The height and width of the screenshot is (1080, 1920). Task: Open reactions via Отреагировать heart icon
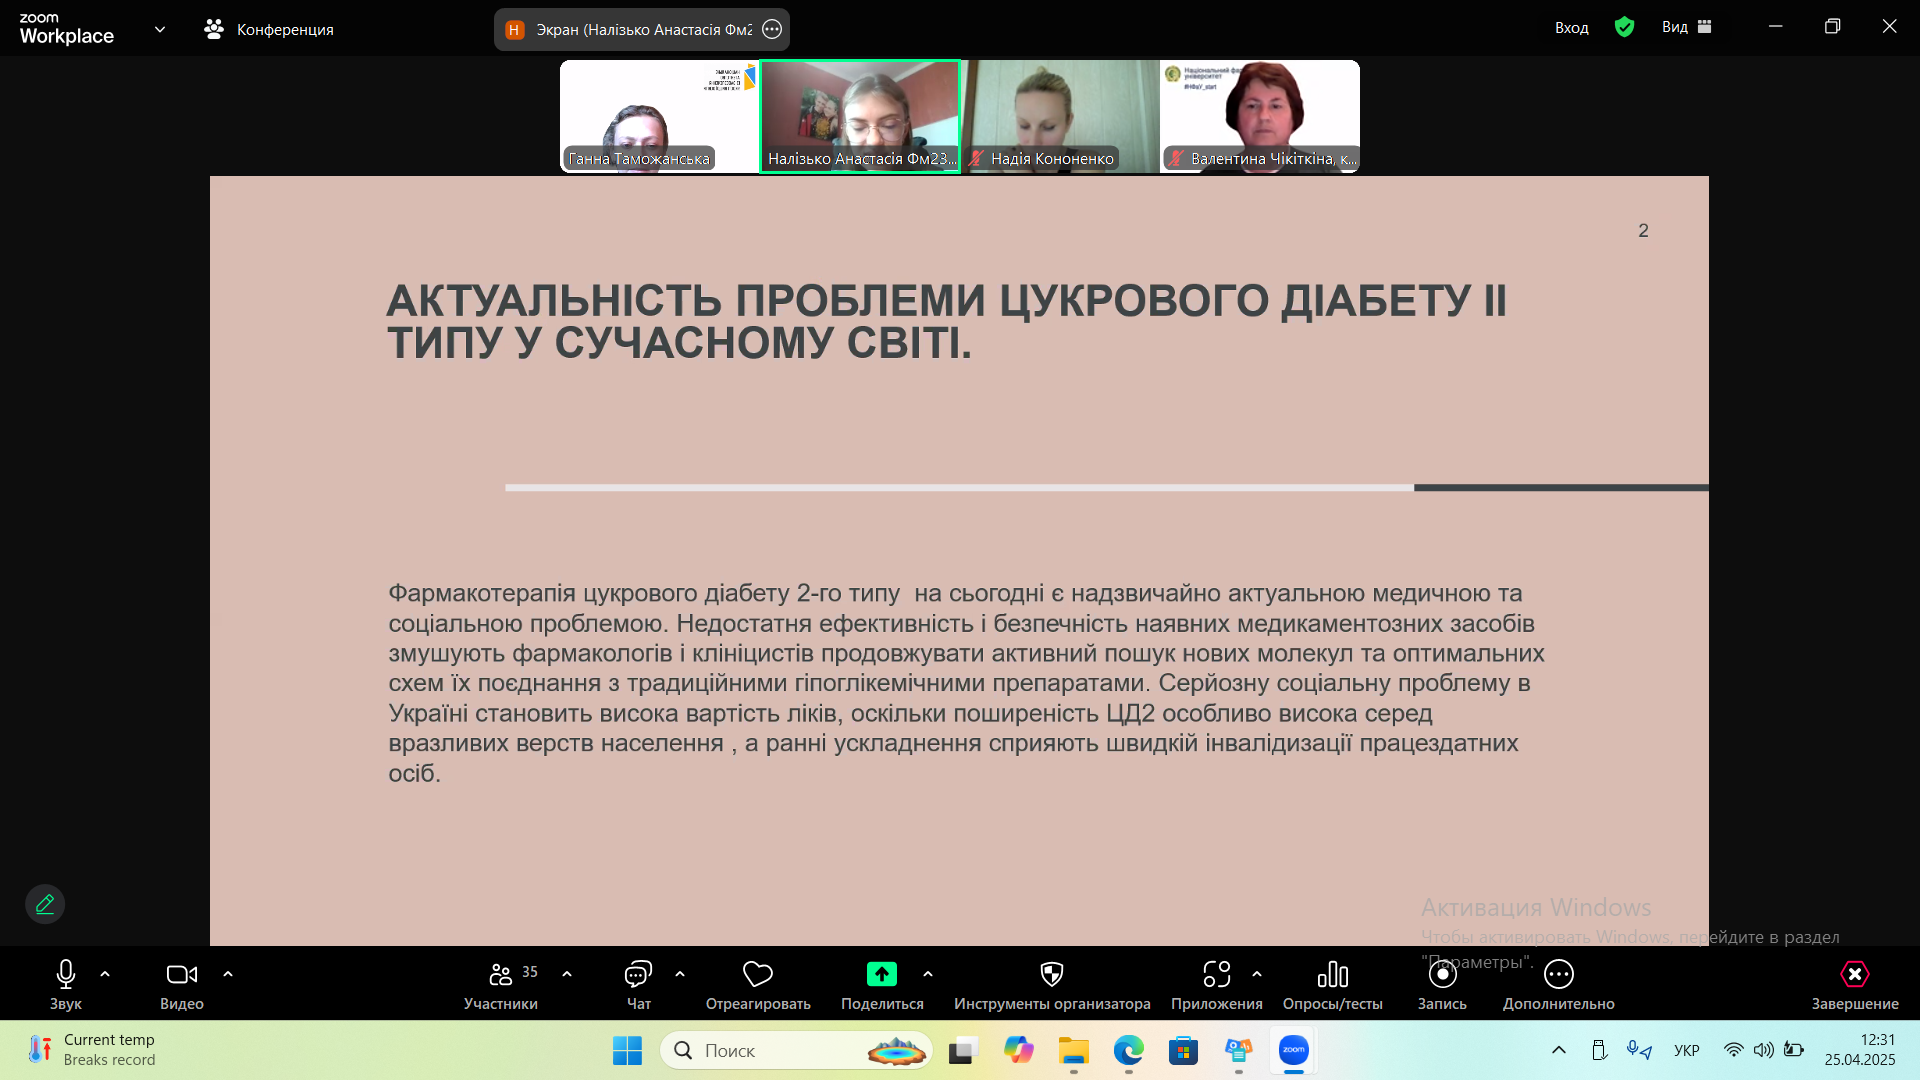click(x=758, y=985)
